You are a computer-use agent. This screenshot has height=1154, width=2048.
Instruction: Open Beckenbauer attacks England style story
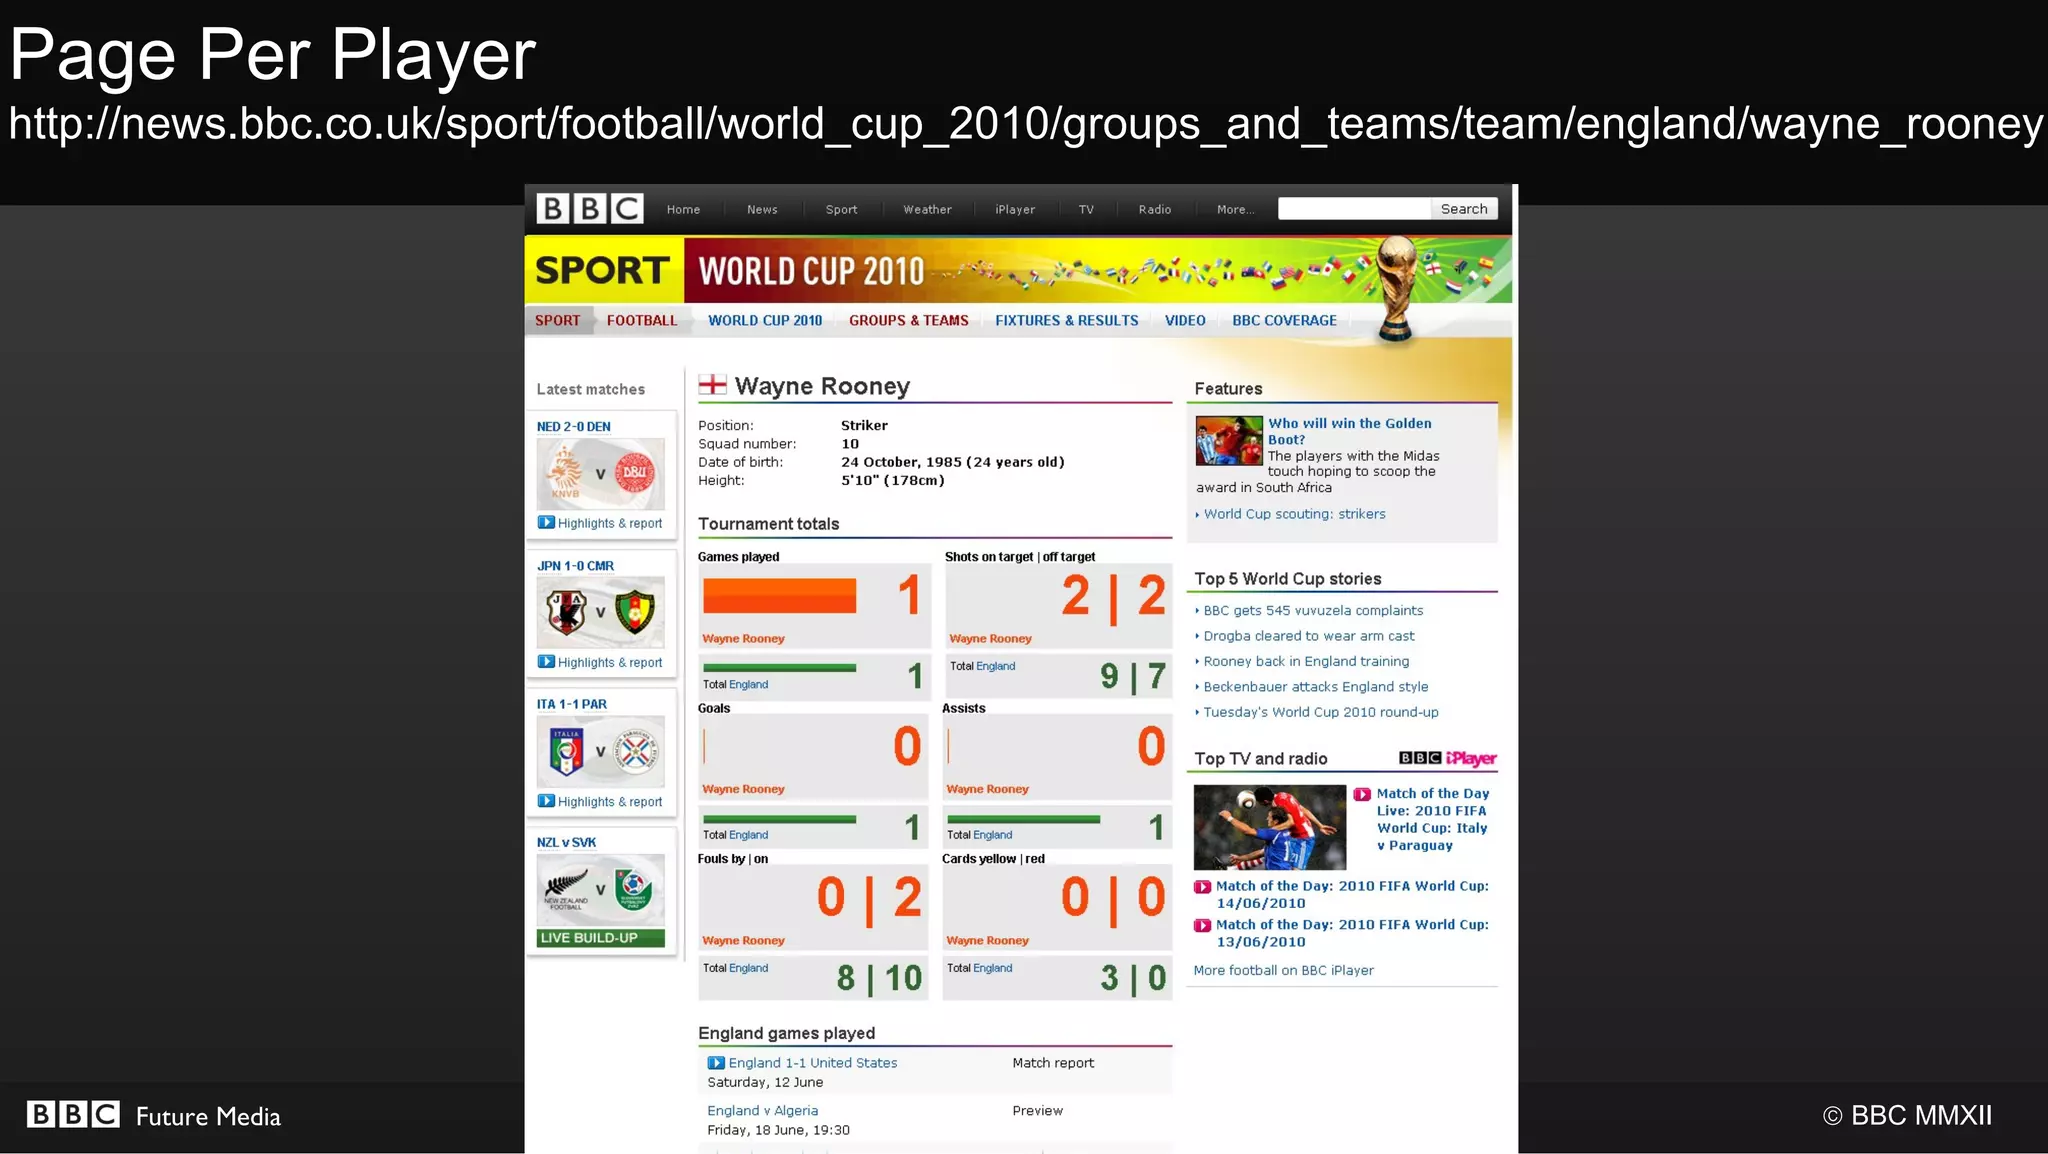click(x=1316, y=687)
